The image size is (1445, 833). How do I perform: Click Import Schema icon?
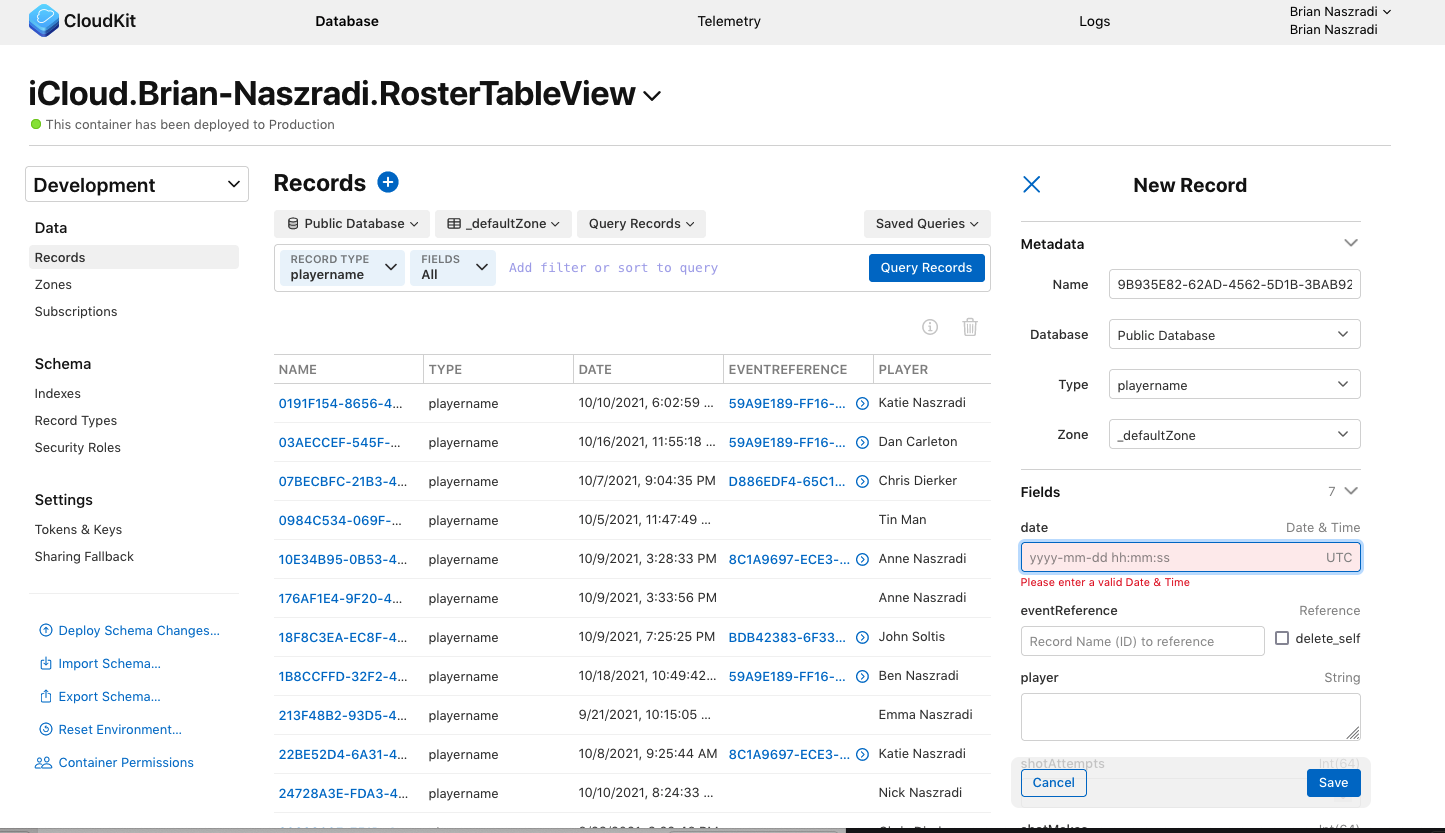pyautogui.click(x=45, y=663)
